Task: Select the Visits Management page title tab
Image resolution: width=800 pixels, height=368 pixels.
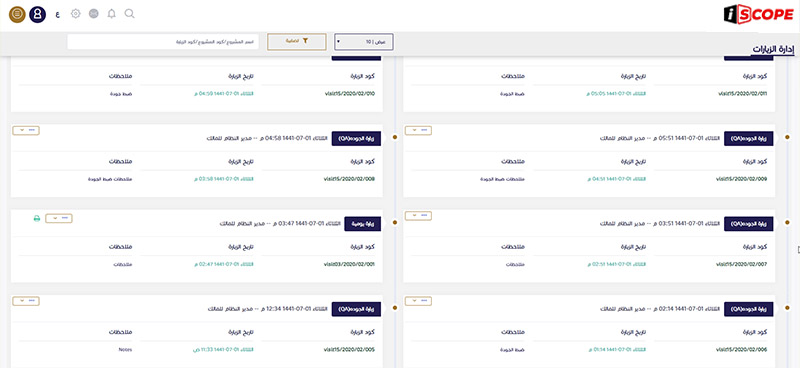Action: (x=772, y=50)
